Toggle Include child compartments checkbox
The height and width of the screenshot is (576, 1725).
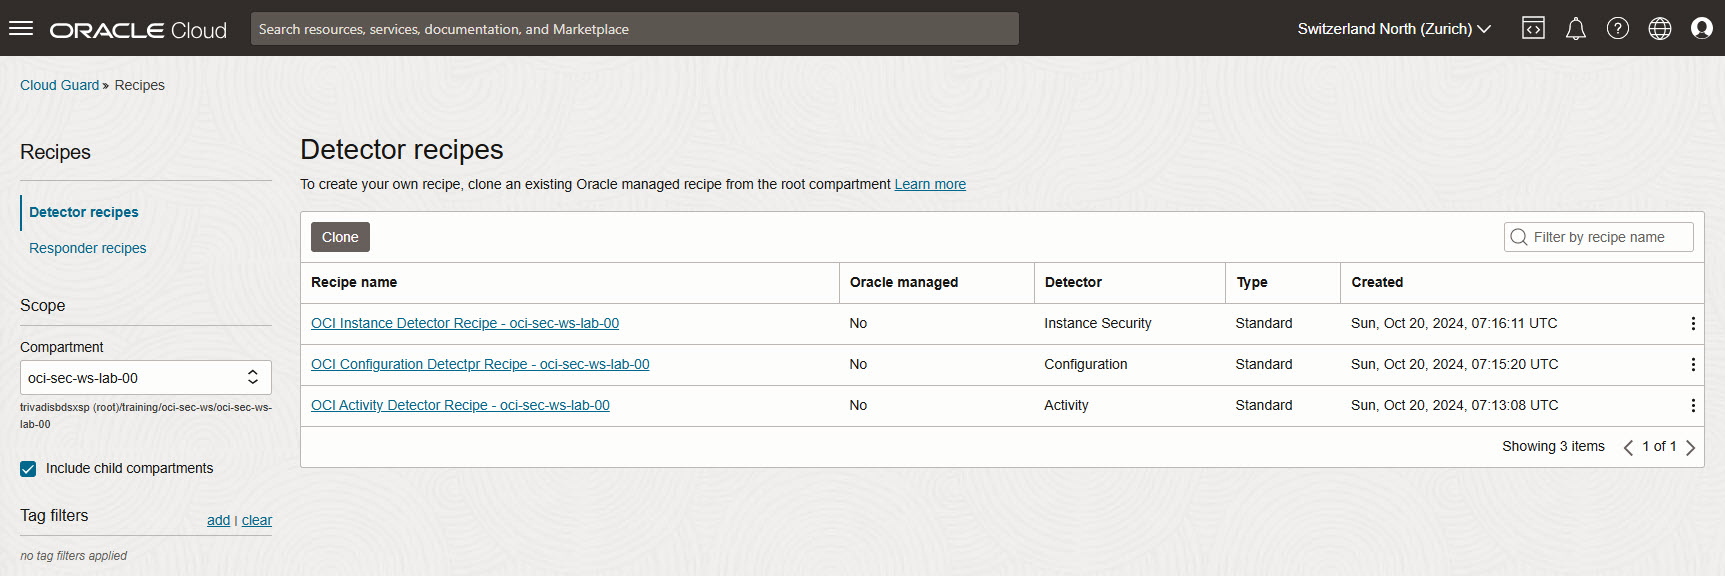point(28,469)
